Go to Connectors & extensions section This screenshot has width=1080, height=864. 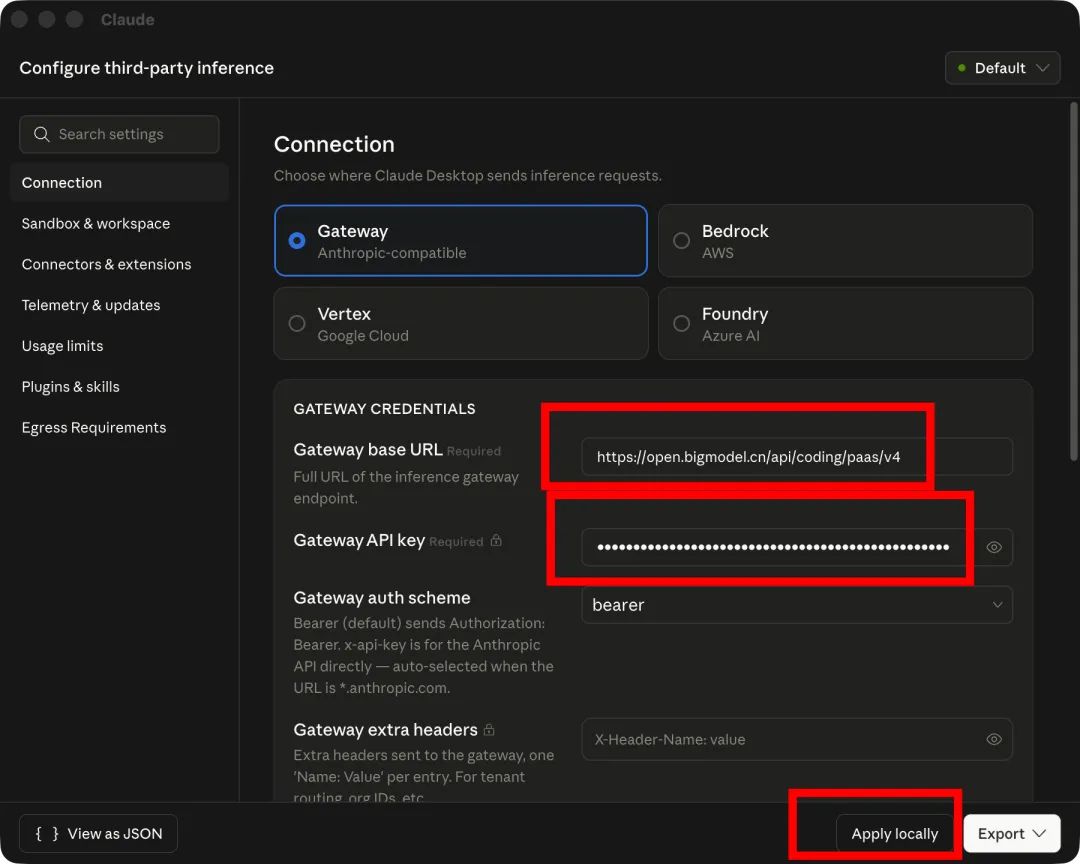click(106, 264)
